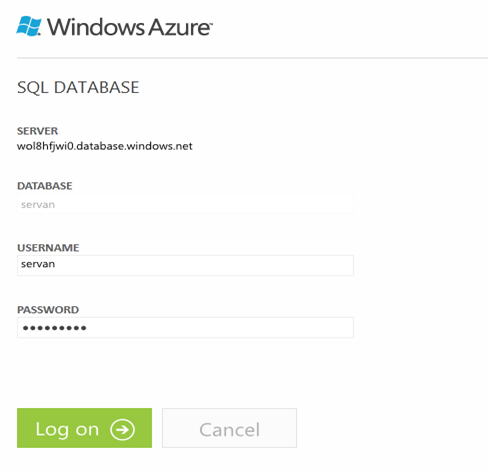
Task: Submit credentials with the green Log on button
Action: tap(84, 428)
